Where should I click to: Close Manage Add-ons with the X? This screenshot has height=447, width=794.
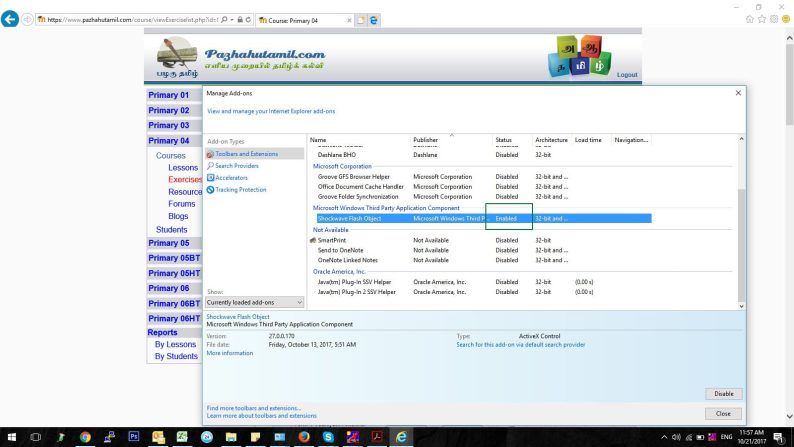click(x=738, y=93)
